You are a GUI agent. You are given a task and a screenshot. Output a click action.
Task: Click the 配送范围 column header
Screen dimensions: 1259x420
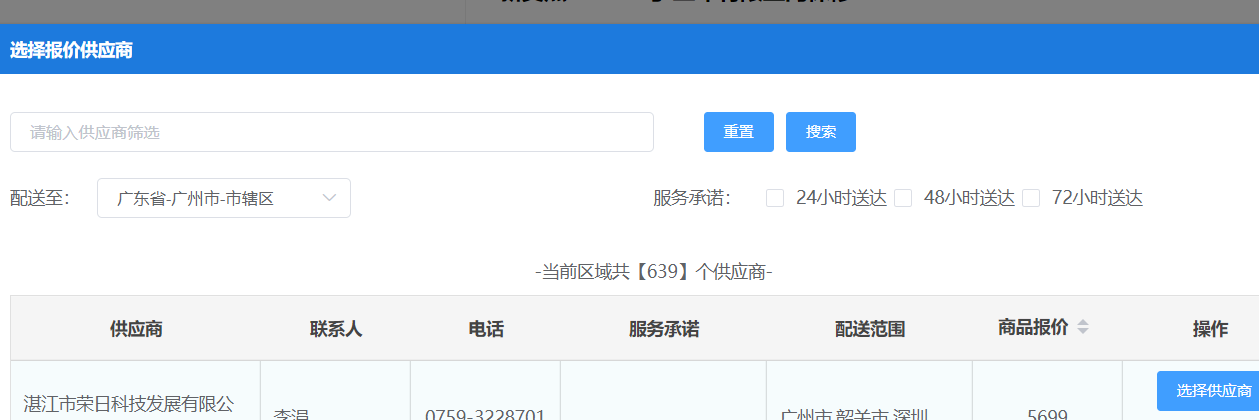(x=869, y=329)
